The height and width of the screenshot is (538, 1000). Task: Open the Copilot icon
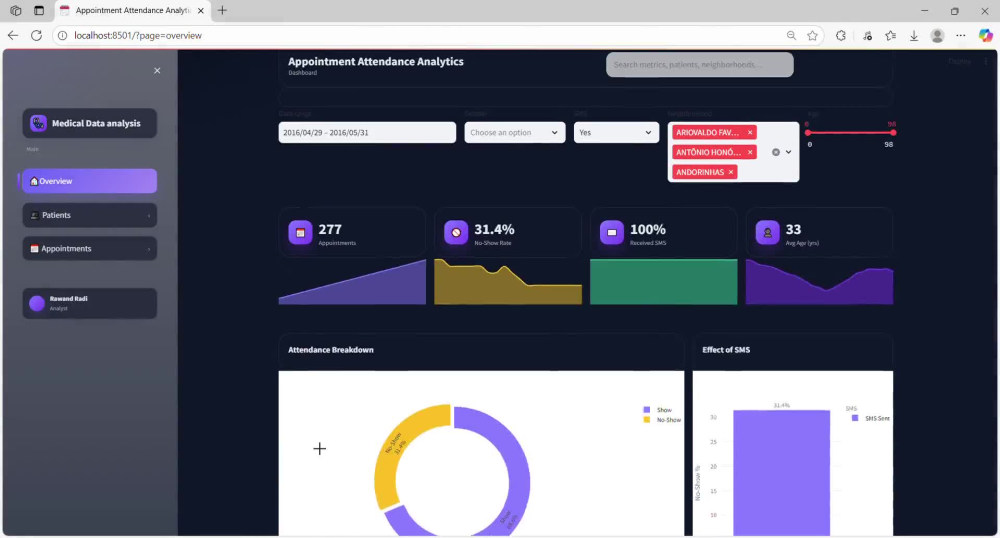point(985,36)
